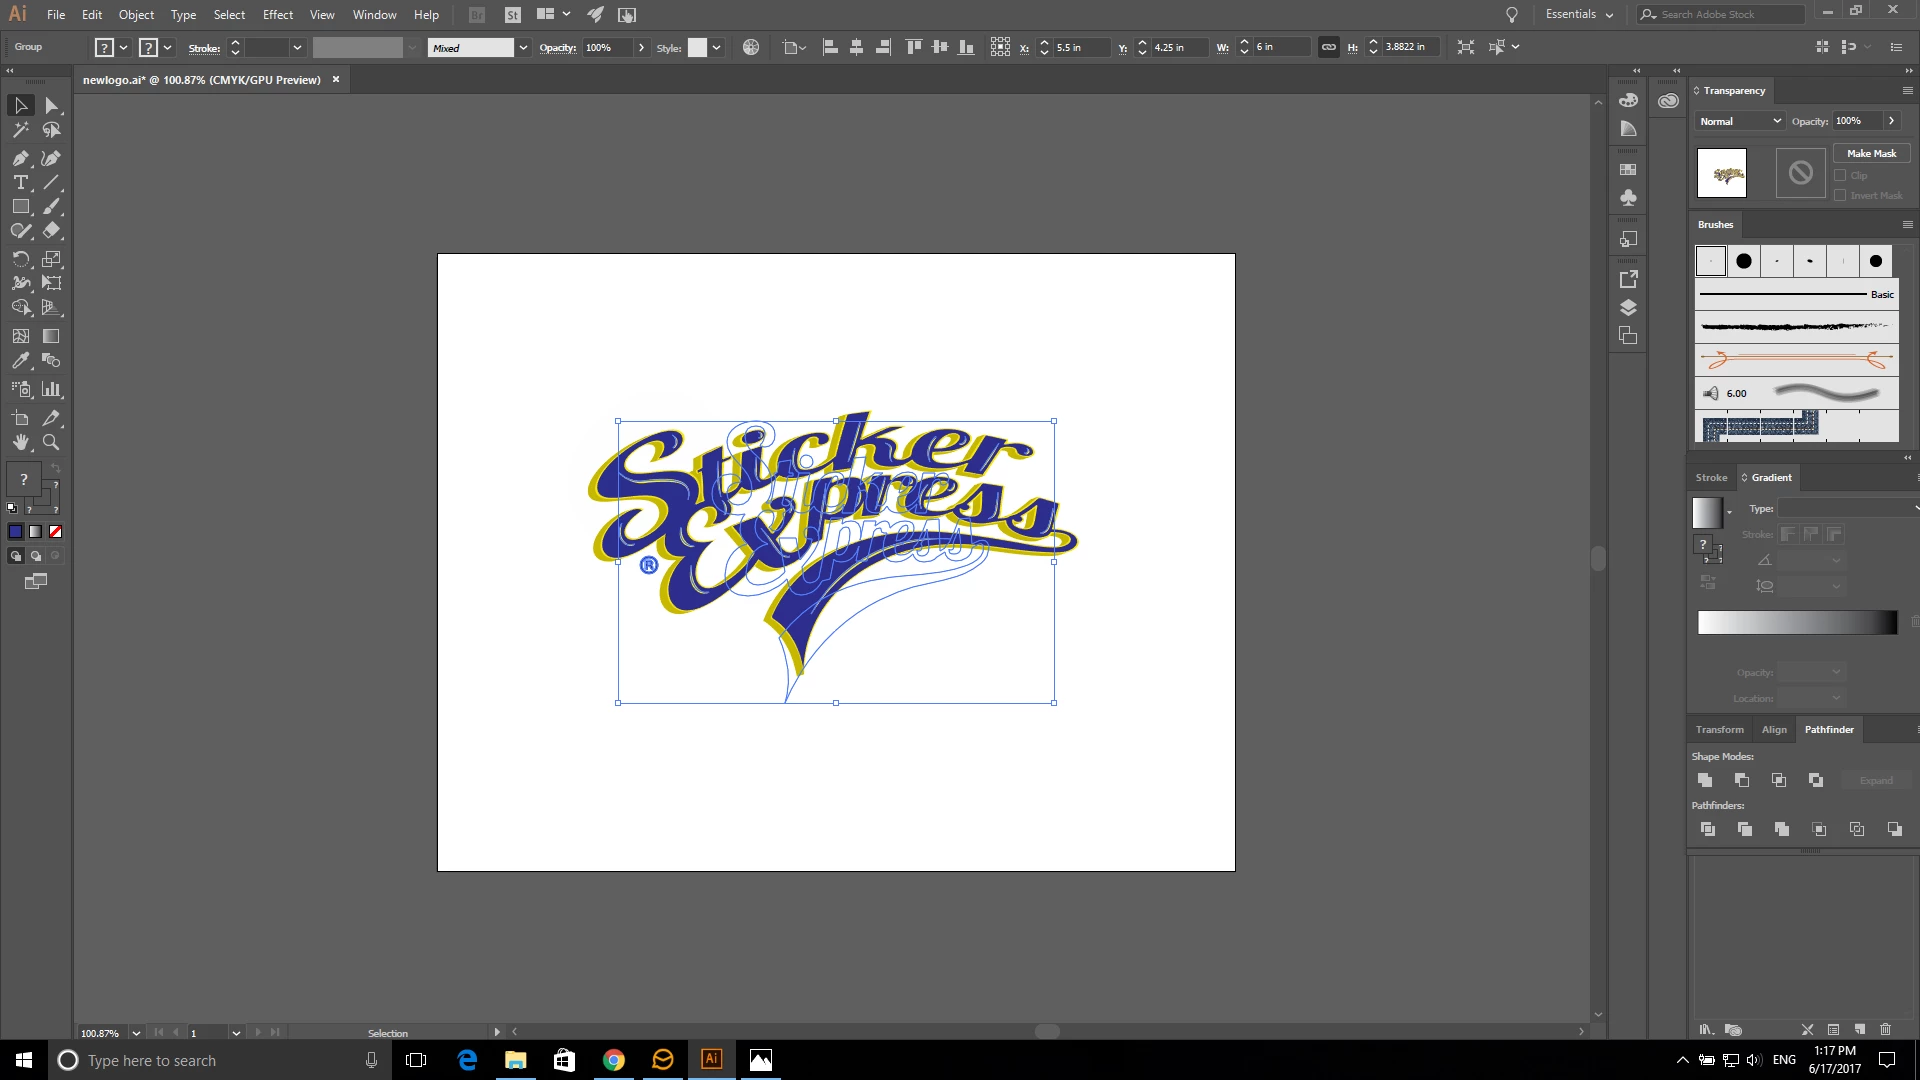1920x1080 pixels.
Task: Toggle constrain width and height proportions
Action: (x=1328, y=47)
